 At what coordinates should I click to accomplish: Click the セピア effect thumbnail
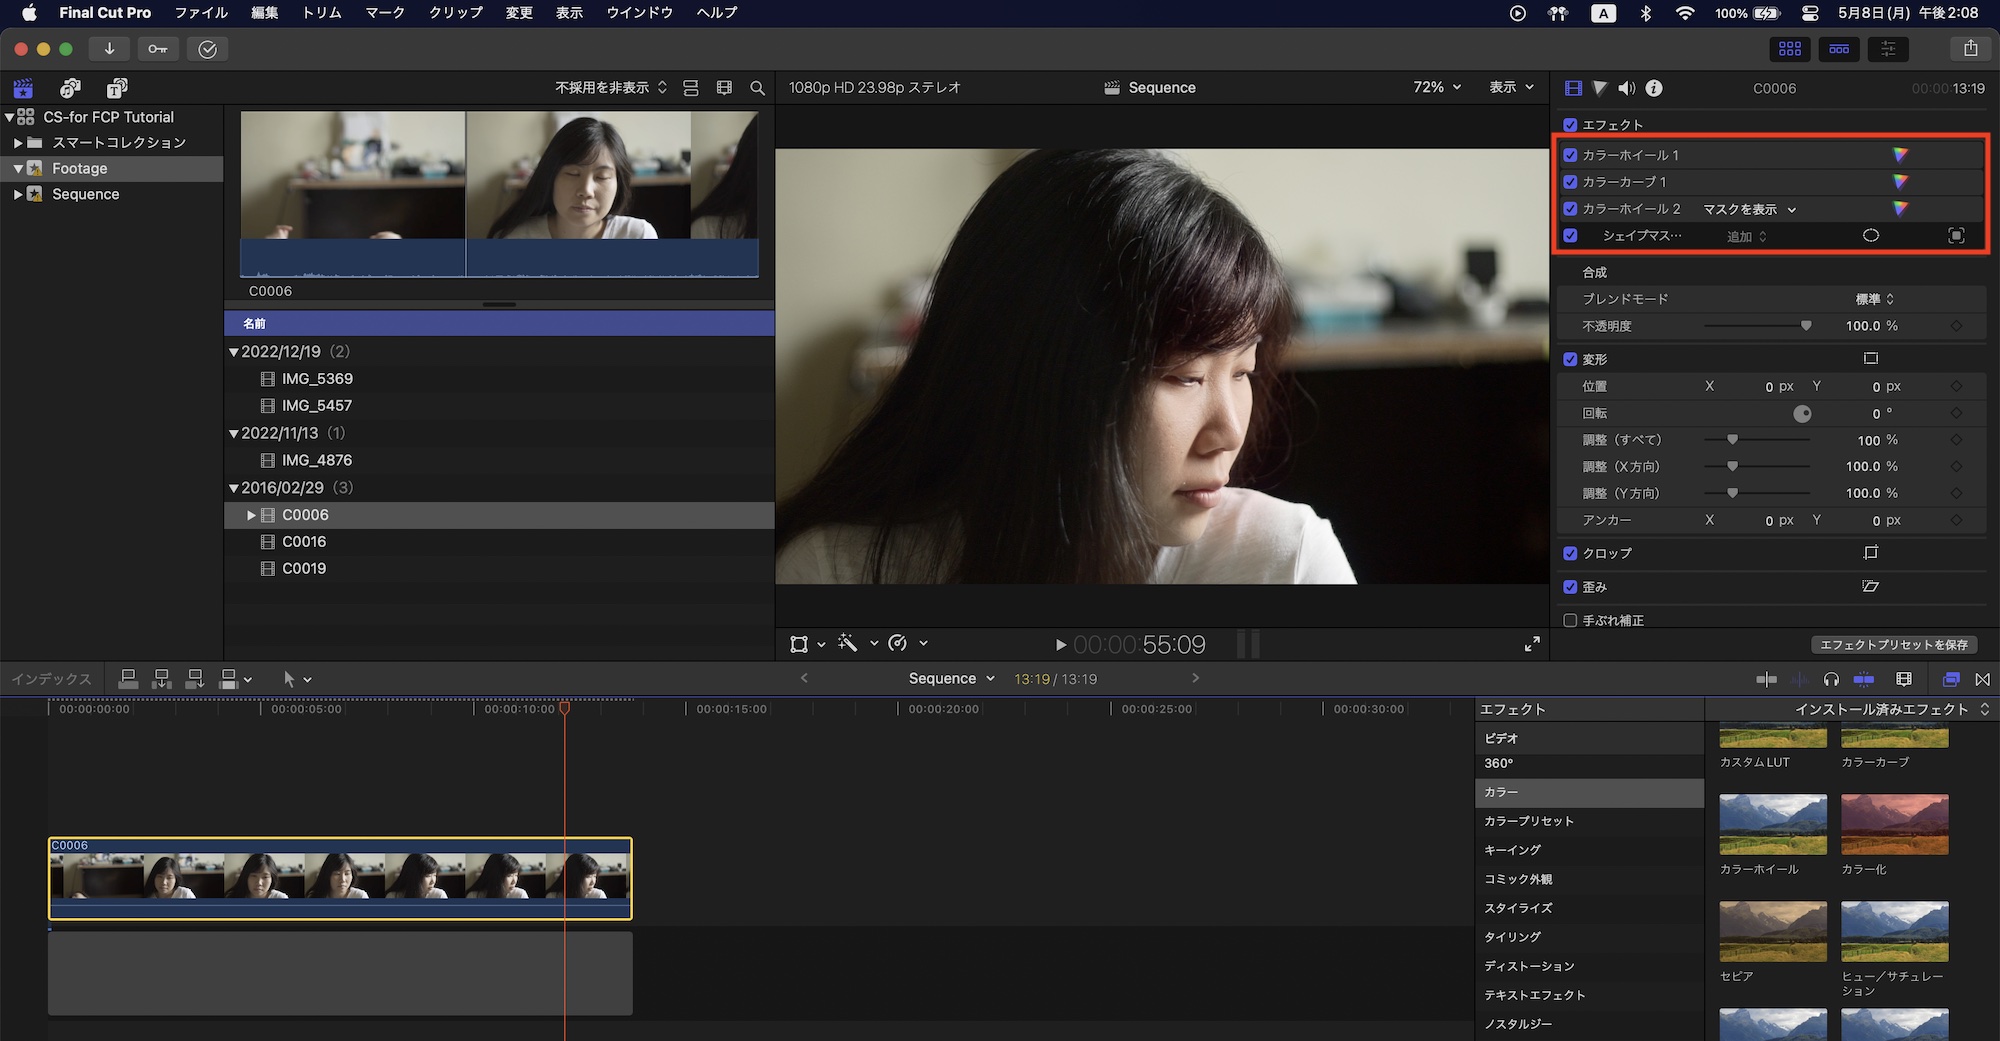(x=1772, y=930)
